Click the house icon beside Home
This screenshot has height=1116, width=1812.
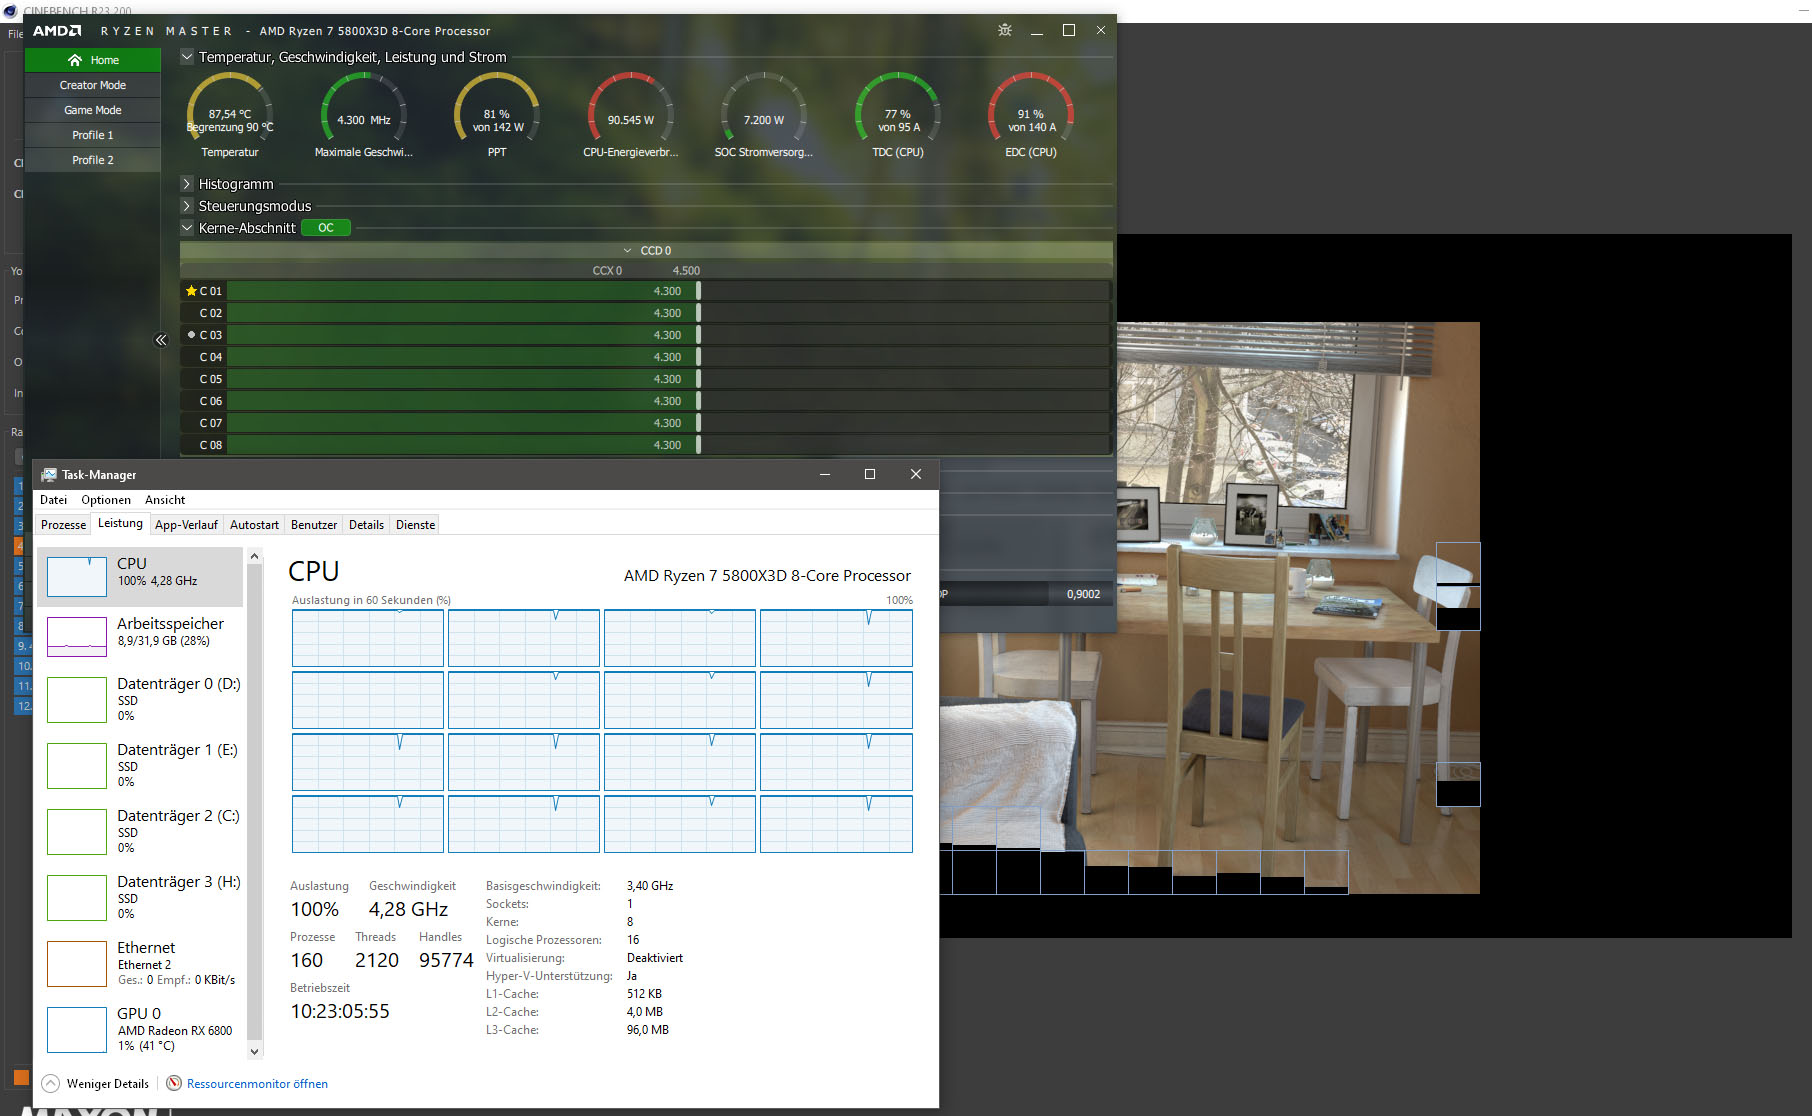[x=75, y=60]
